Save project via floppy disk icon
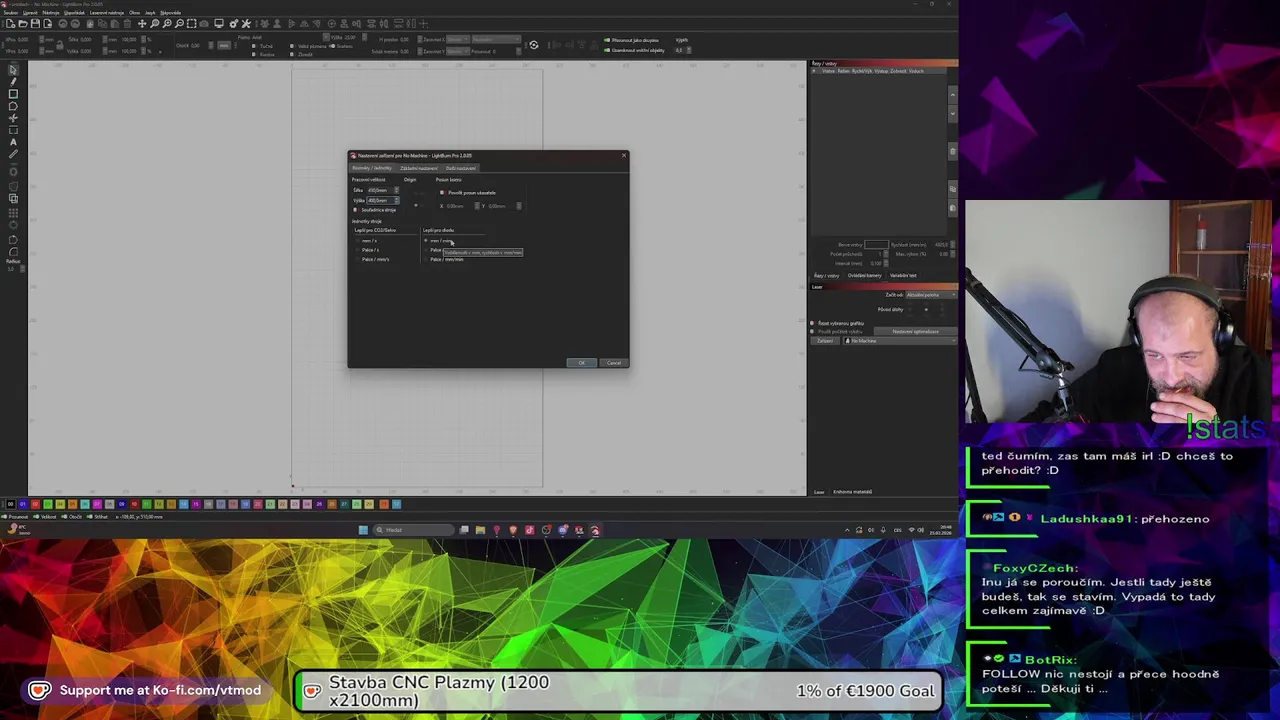This screenshot has width=1280, height=720. [x=35, y=23]
